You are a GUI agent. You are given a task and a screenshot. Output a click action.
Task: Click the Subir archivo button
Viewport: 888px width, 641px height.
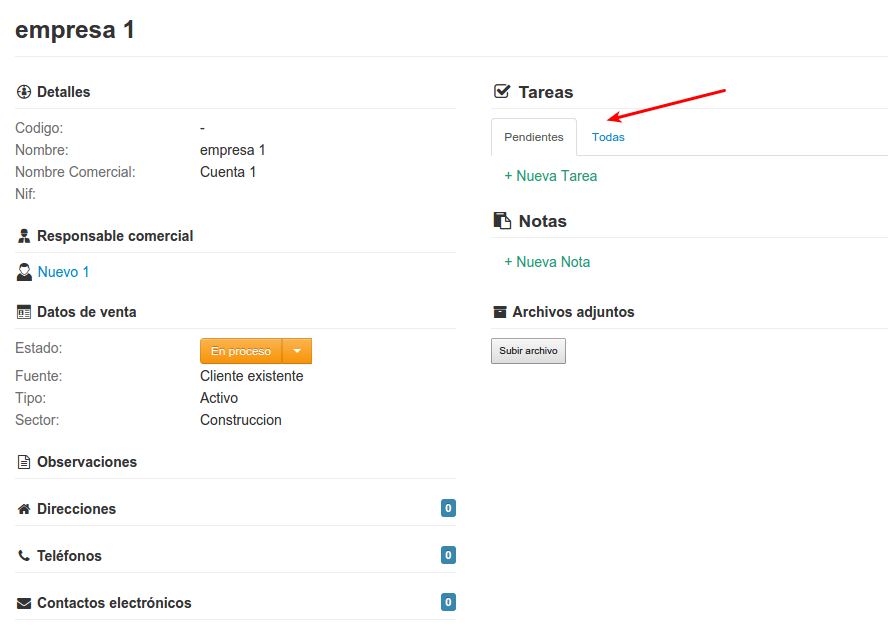[528, 351]
